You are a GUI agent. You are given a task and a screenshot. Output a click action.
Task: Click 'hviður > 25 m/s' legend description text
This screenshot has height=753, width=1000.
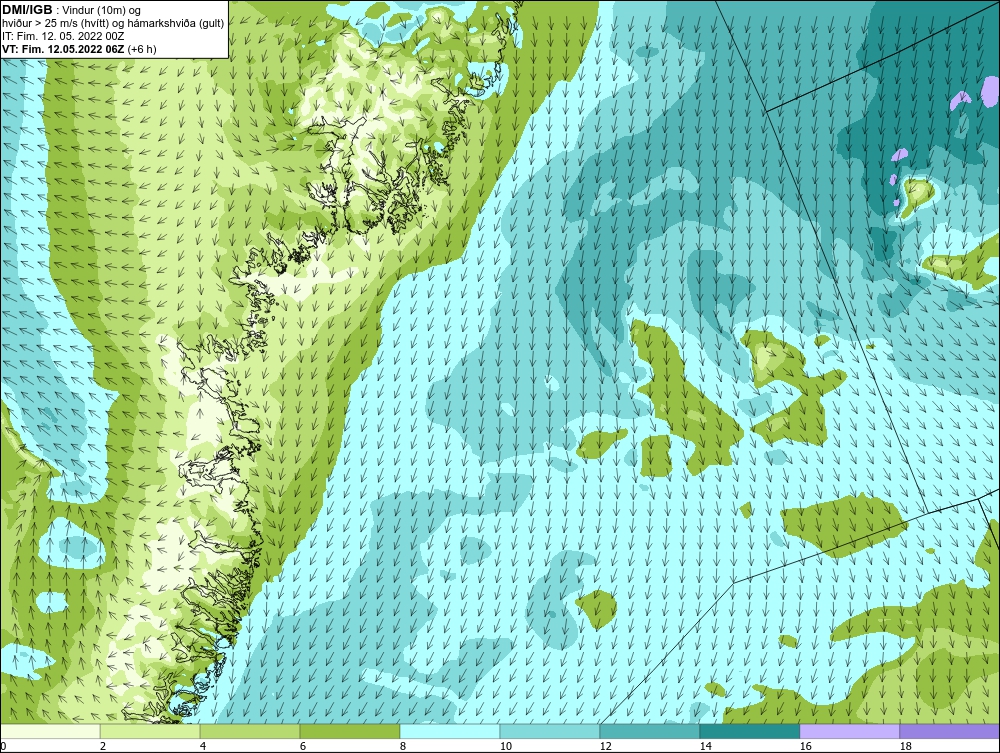[x=113, y=24]
